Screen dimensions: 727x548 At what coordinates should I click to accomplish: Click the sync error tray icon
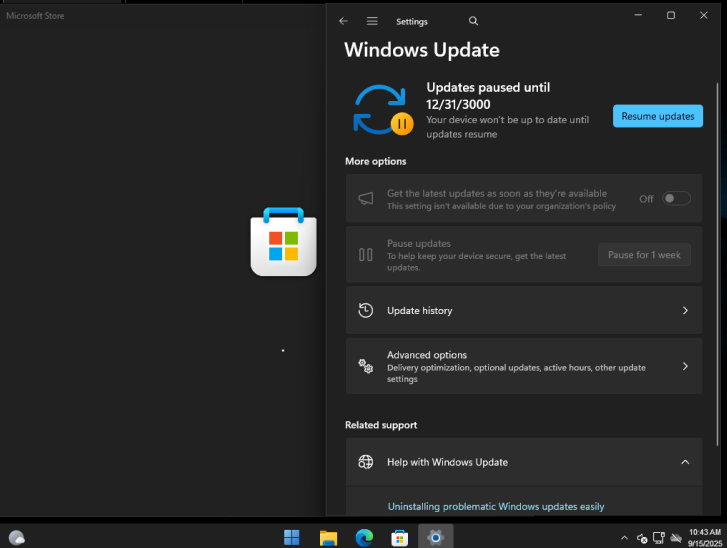(x=642, y=538)
